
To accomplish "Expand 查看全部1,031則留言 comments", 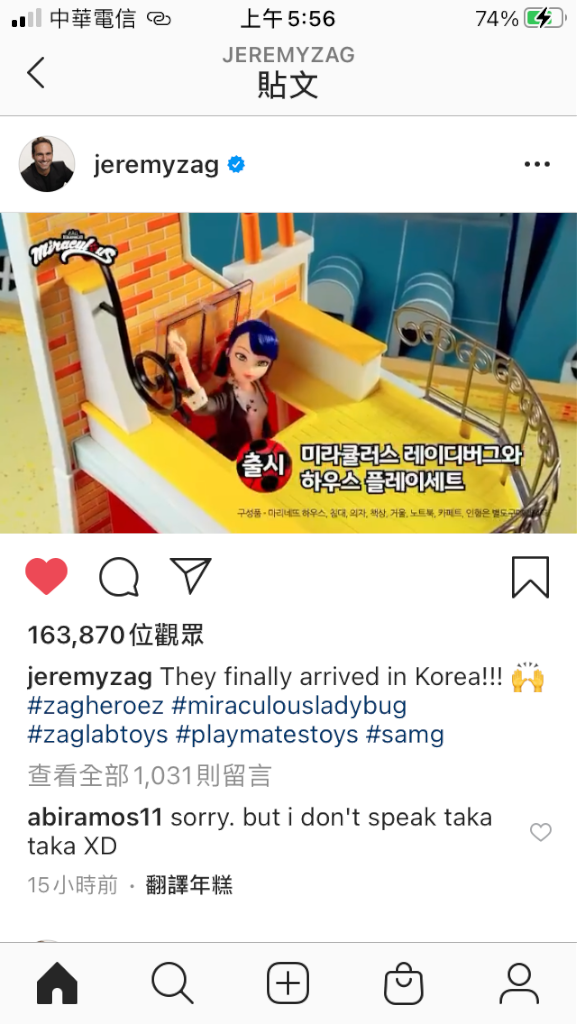I will coord(149,775).
